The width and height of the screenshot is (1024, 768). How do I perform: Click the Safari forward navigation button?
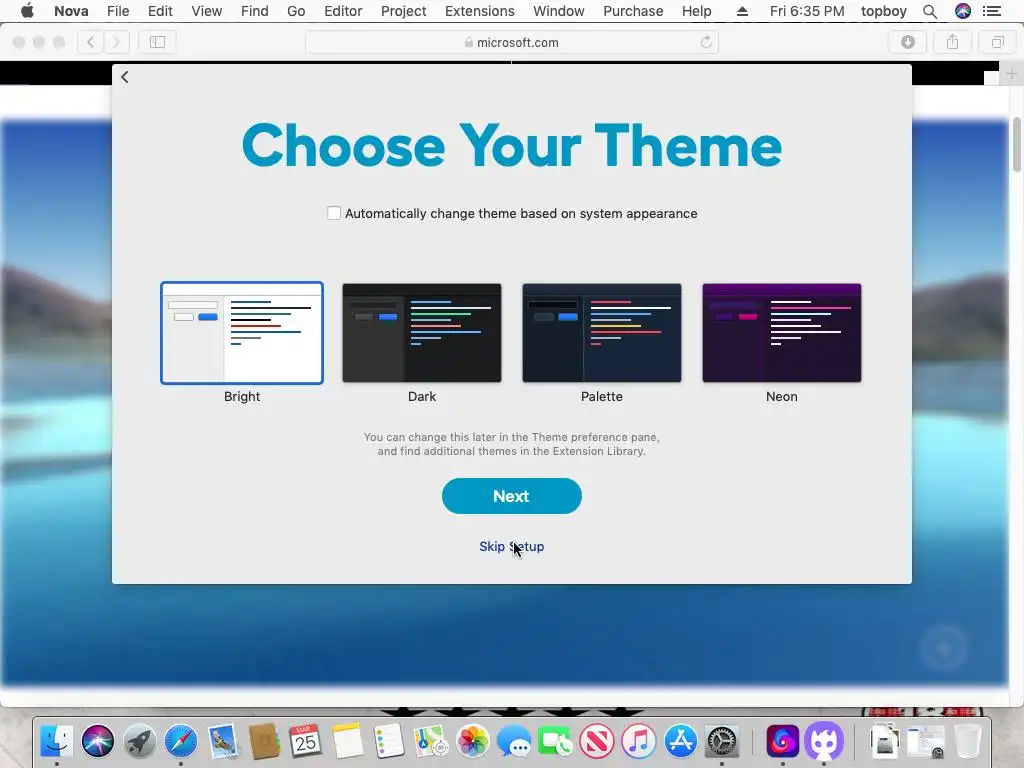point(116,42)
